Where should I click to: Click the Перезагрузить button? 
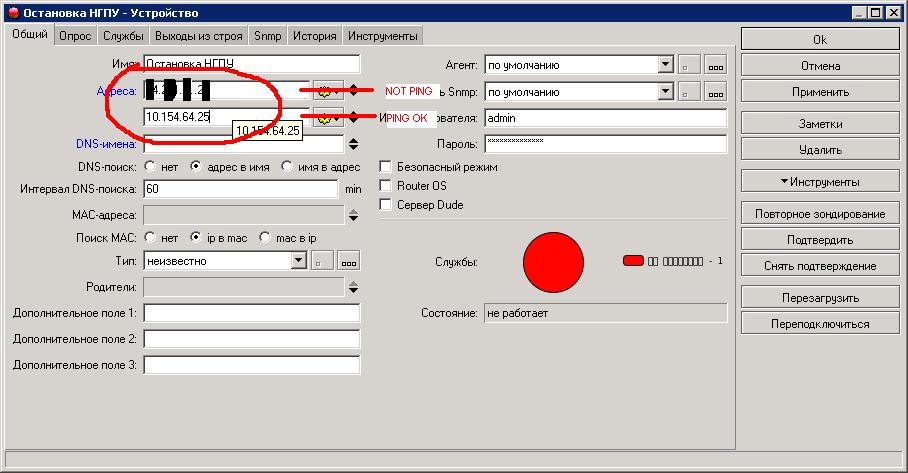pos(820,298)
